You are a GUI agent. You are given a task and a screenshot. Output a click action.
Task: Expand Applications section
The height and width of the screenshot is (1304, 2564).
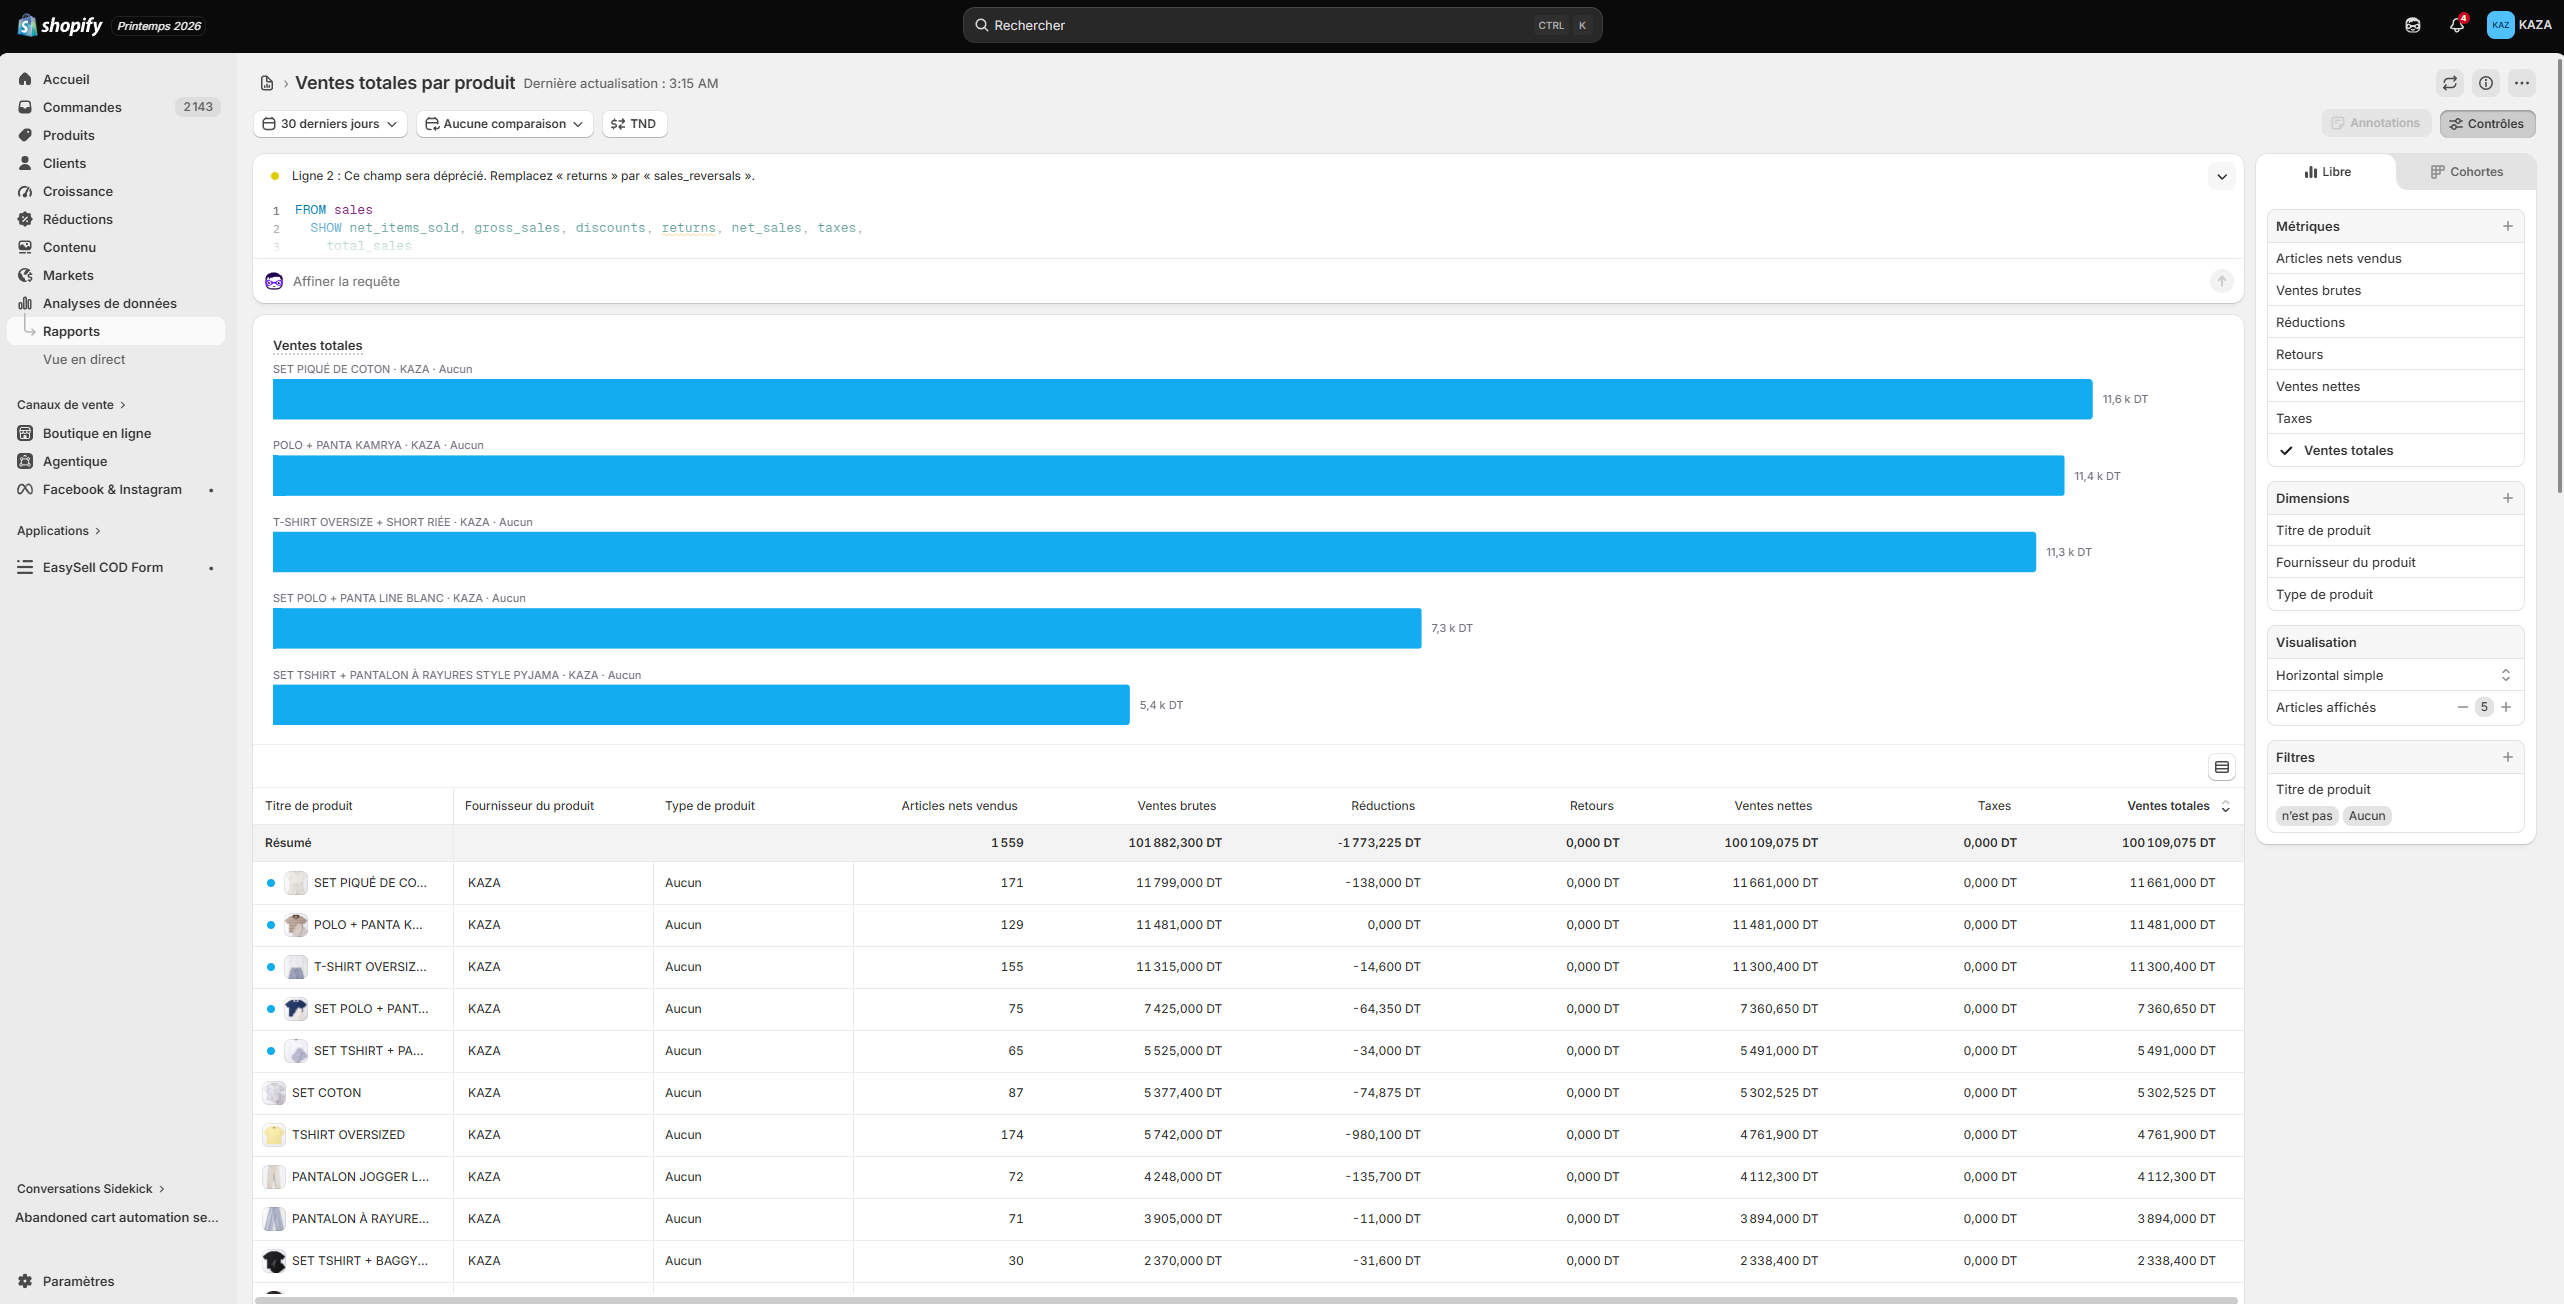[x=59, y=531]
